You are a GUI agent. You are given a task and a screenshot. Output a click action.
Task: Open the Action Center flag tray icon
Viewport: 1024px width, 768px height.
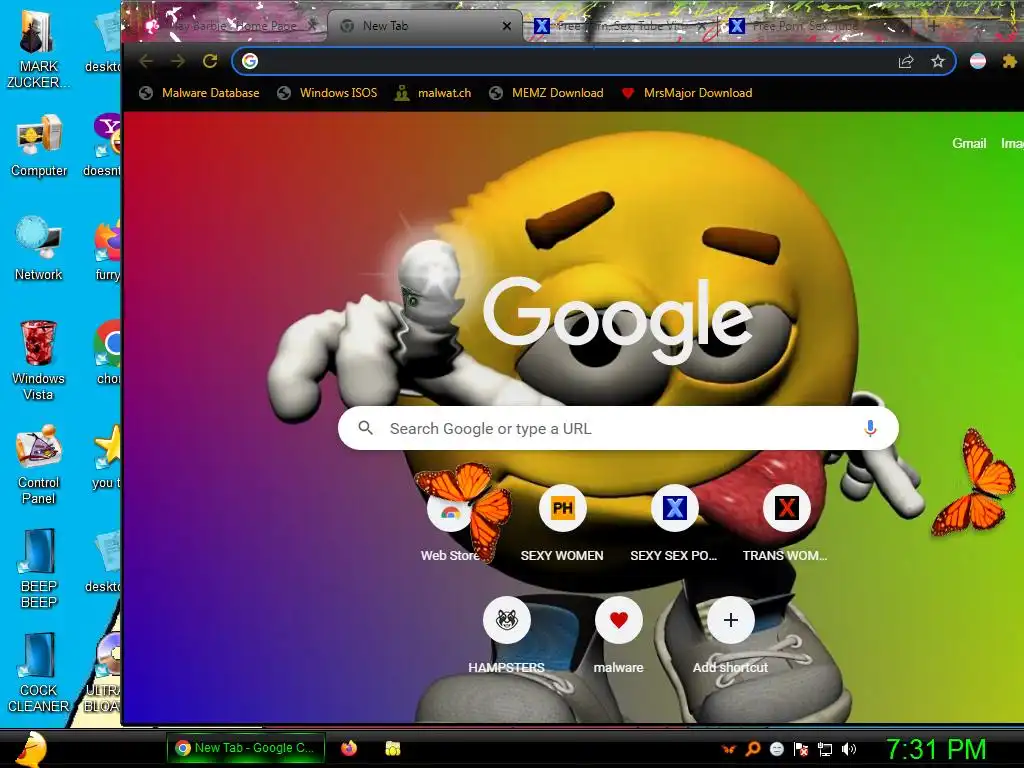(801, 749)
